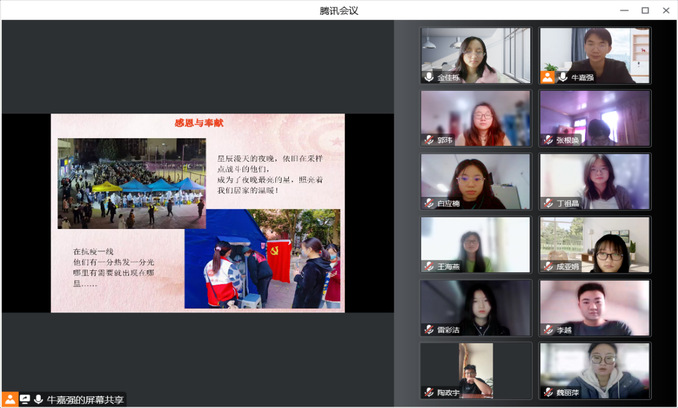Click the microphone icon on 牛嘉强's video tile
678x408 pixels.
point(563,77)
